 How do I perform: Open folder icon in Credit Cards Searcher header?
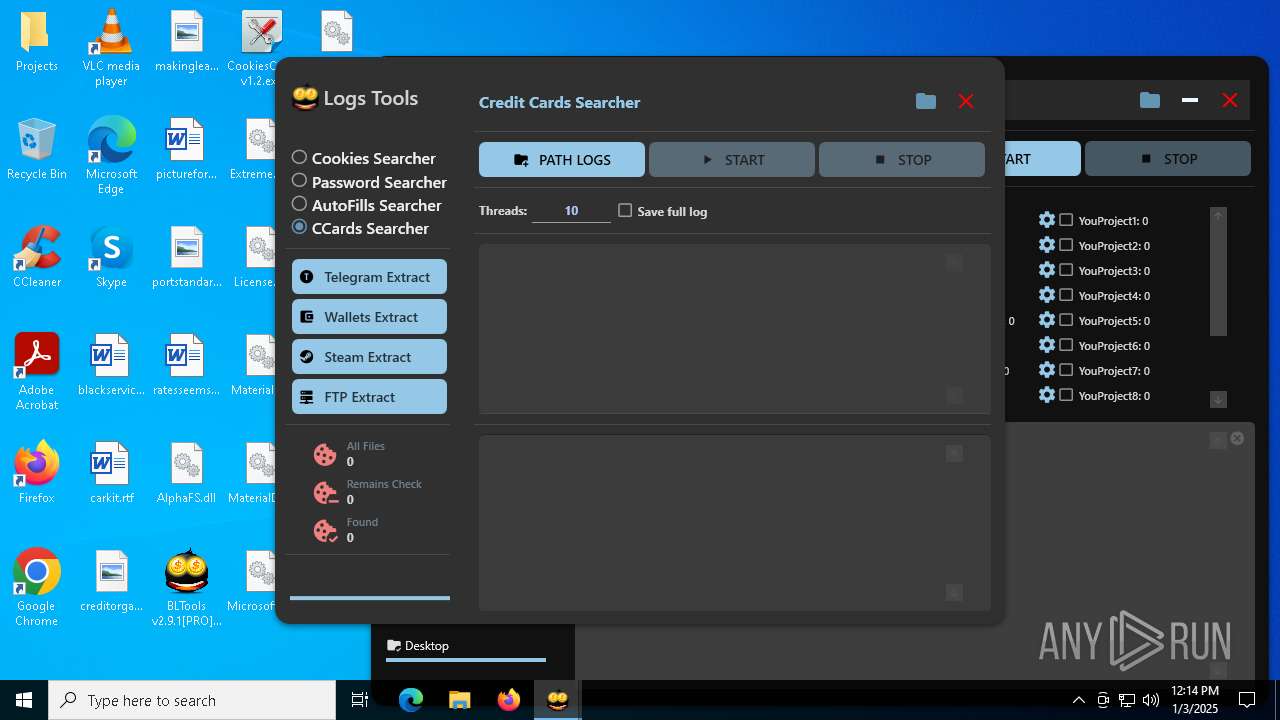[x=926, y=101]
